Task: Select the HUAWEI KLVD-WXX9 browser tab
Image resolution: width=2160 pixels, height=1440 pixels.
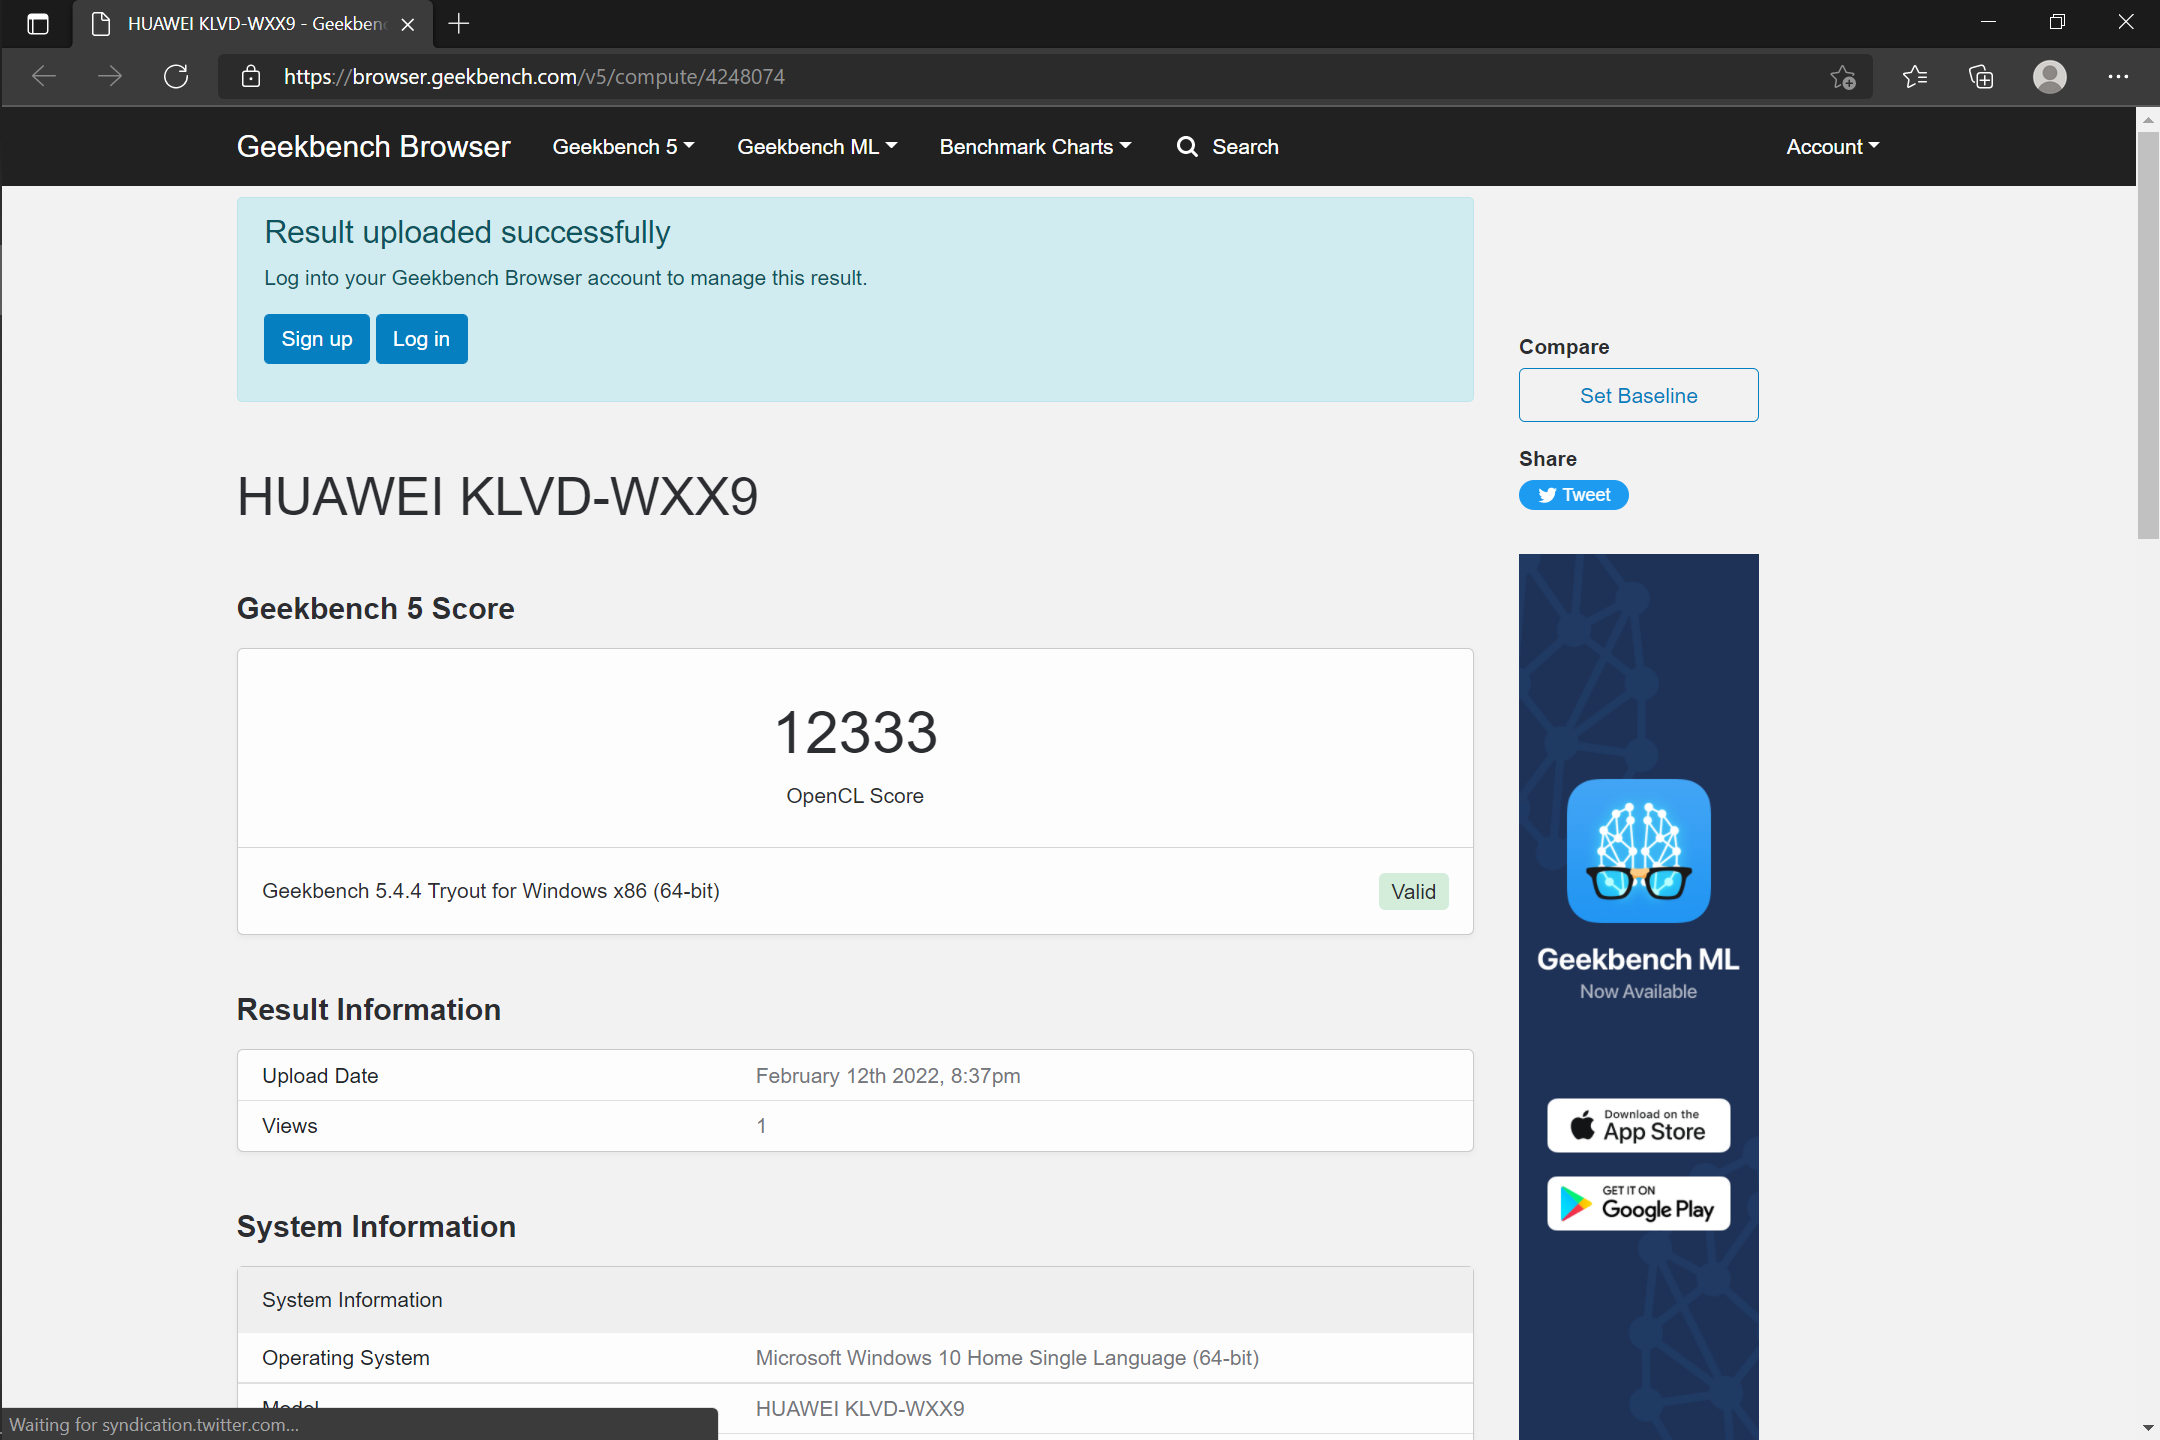Action: (x=253, y=24)
